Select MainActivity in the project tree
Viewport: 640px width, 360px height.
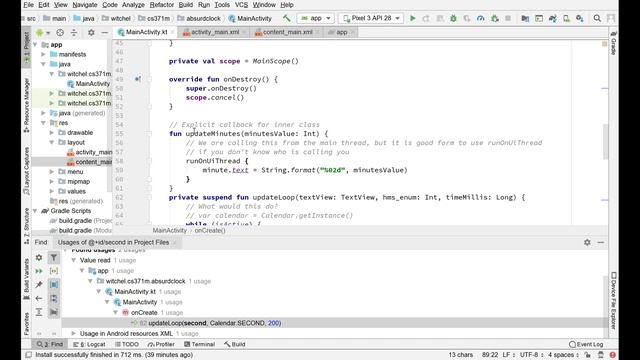pyautogui.click(x=93, y=84)
